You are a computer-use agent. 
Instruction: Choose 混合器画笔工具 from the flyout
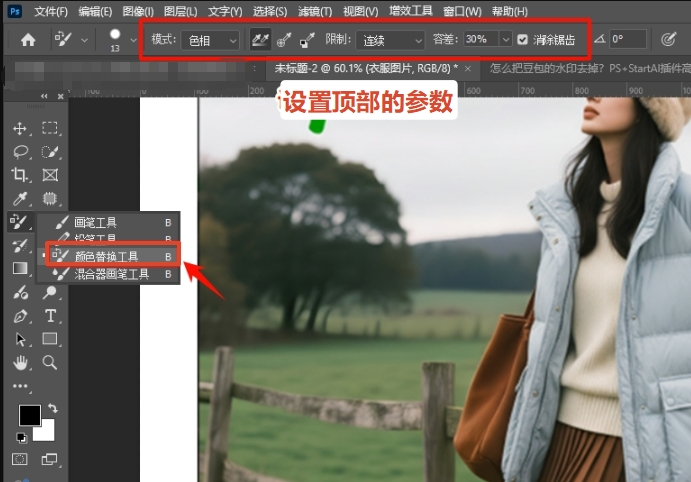pyautogui.click(x=110, y=273)
